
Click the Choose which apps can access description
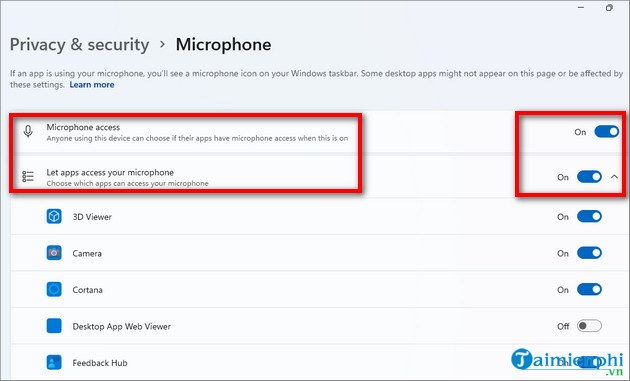point(127,184)
